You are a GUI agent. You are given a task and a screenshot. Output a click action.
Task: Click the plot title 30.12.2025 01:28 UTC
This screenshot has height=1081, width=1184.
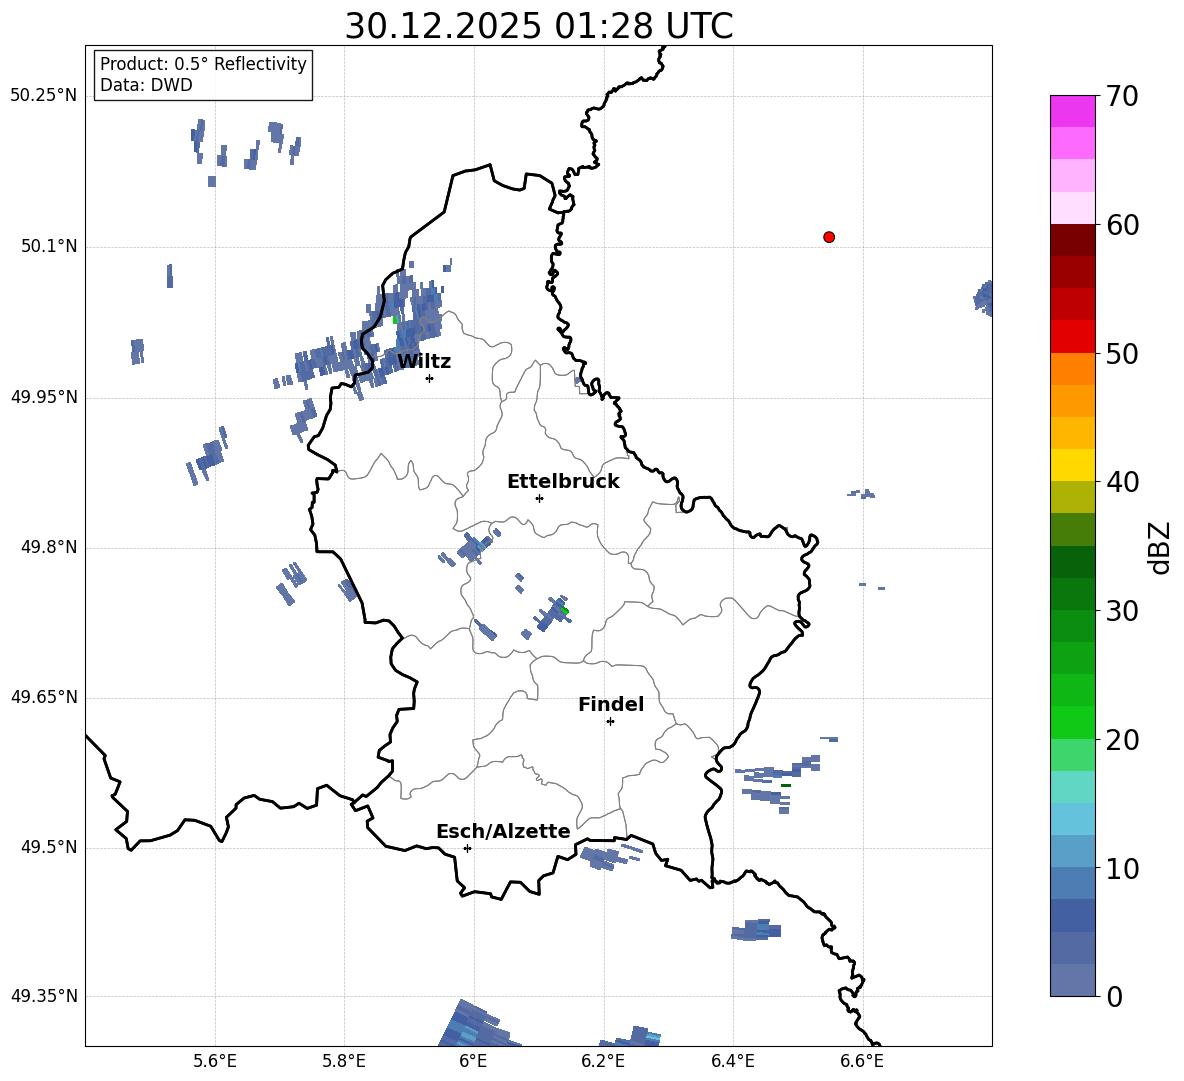point(538,26)
